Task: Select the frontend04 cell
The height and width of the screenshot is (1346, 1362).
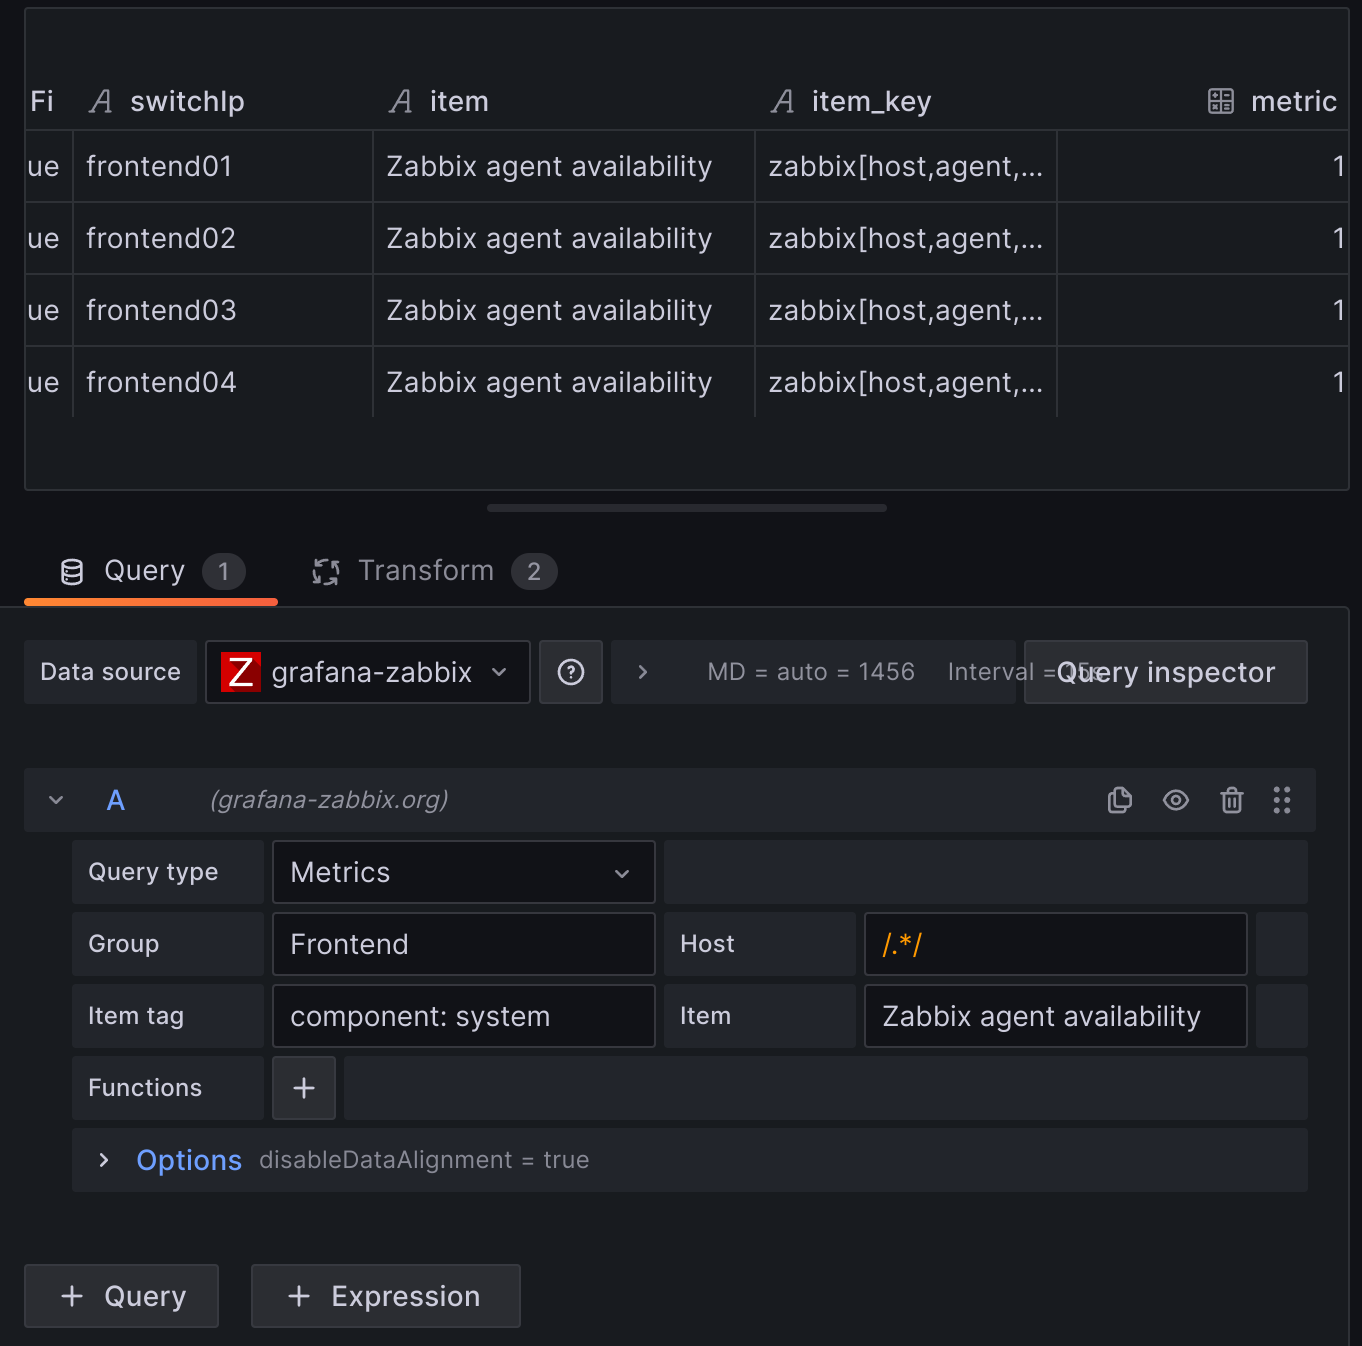Action: pos(223,382)
